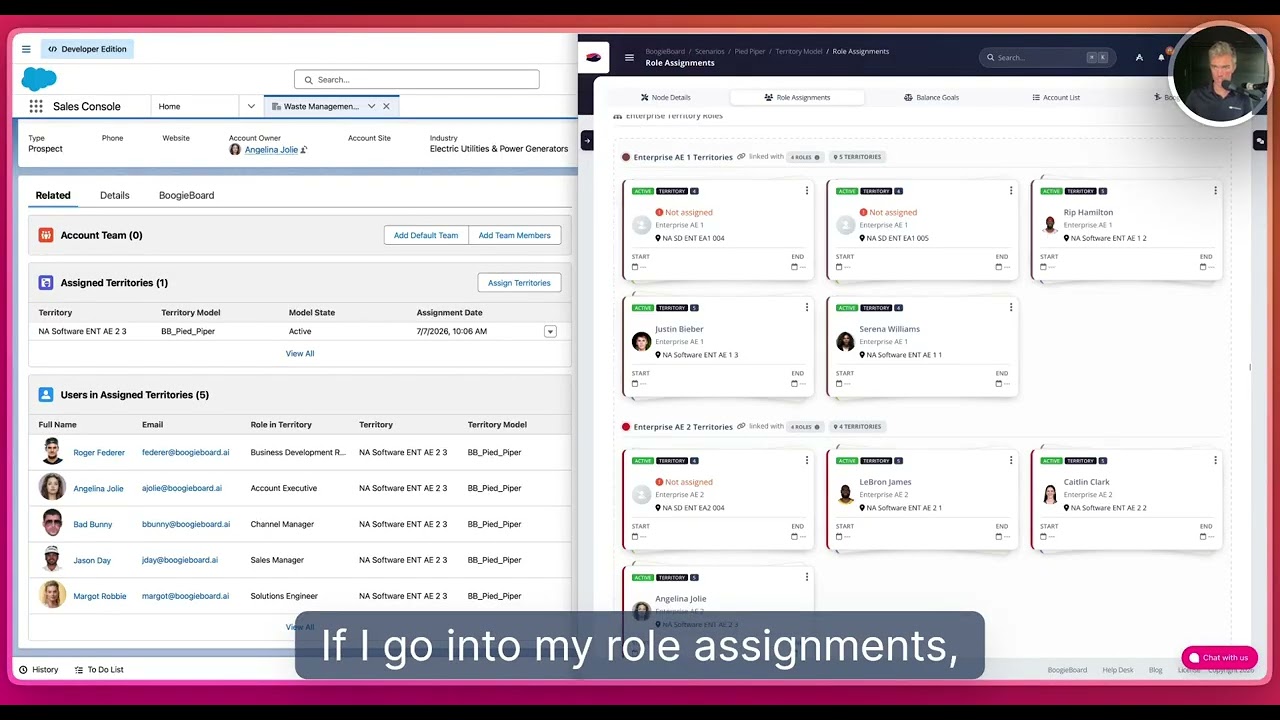Click Add Team Members button
Screen dimensions: 1280x720
(x=515, y=235)
